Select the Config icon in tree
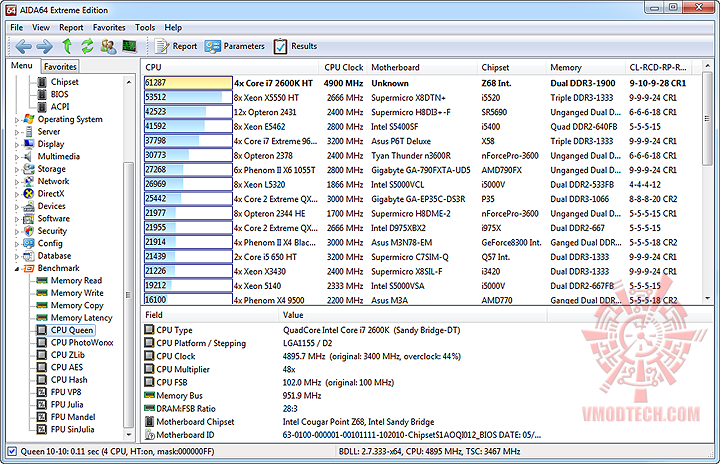Viewport: 720px width, 464px height. (x=29, y=243)
